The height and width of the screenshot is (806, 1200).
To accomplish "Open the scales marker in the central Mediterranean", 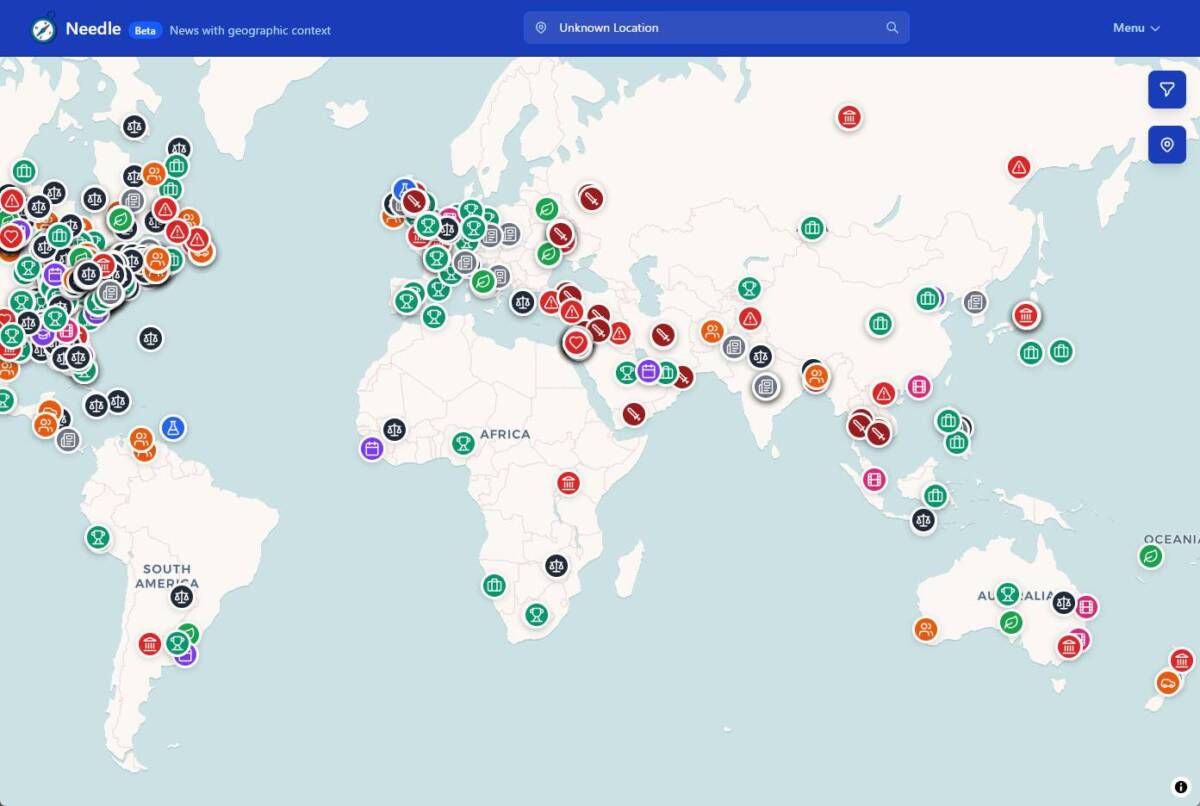I will tap(523, 301).
